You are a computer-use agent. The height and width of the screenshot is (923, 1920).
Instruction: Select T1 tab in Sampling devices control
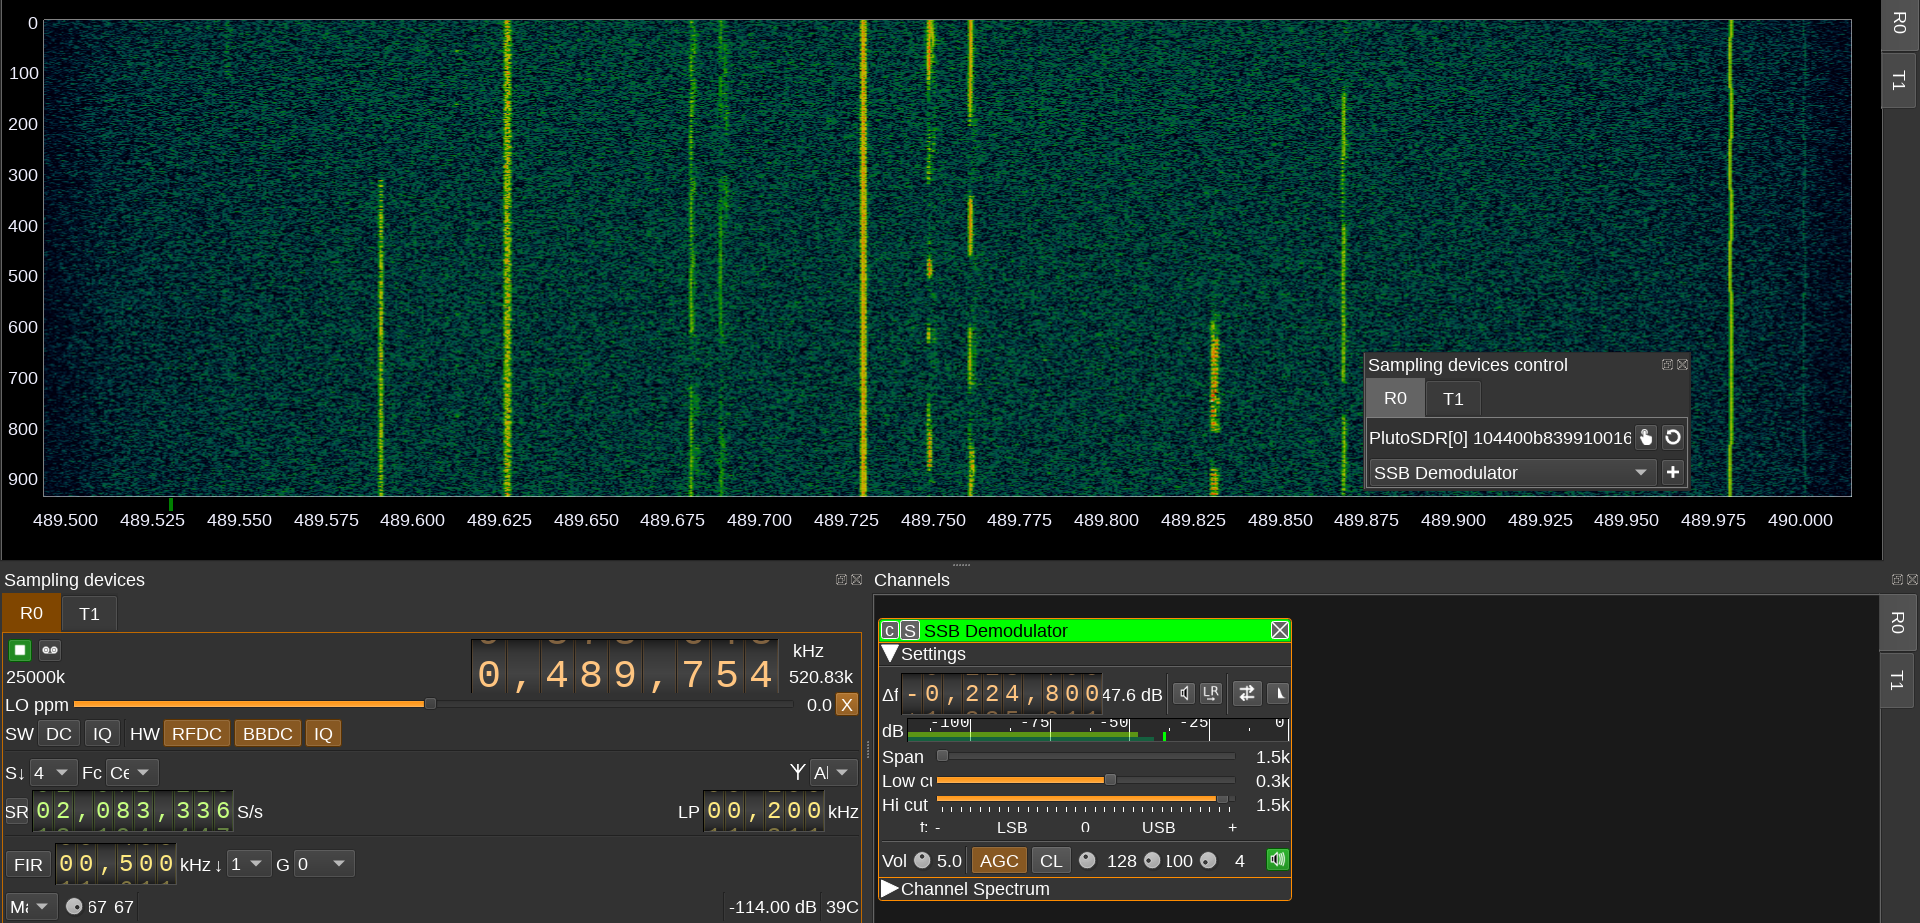point(1453,399)
